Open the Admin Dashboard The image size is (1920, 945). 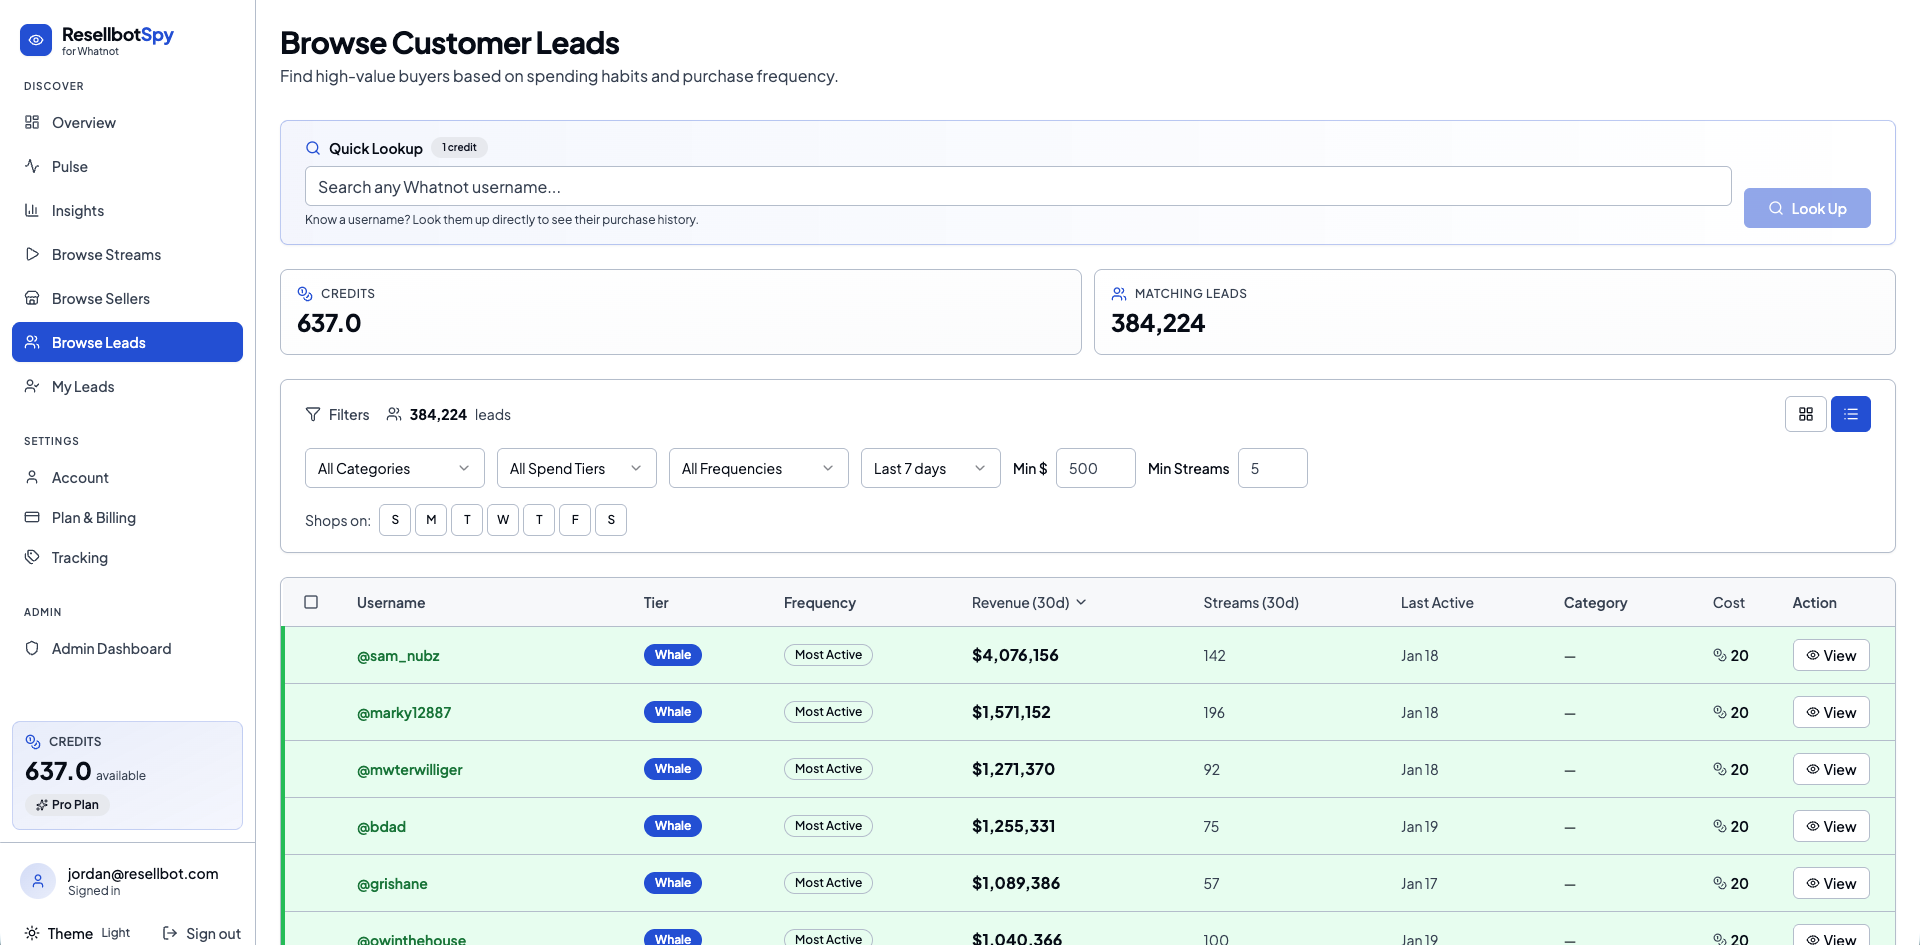point(111,648)
